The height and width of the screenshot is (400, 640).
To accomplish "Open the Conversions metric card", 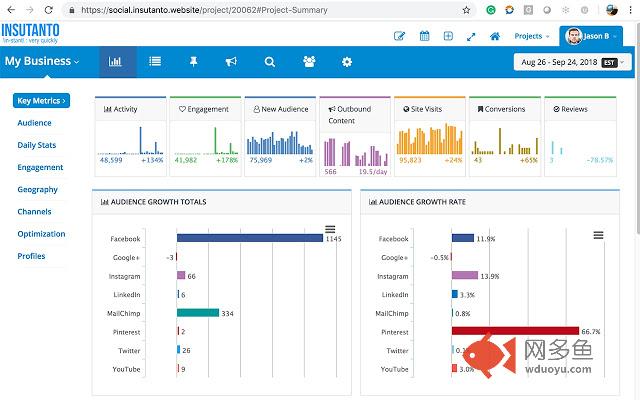I will pos(505,137).
